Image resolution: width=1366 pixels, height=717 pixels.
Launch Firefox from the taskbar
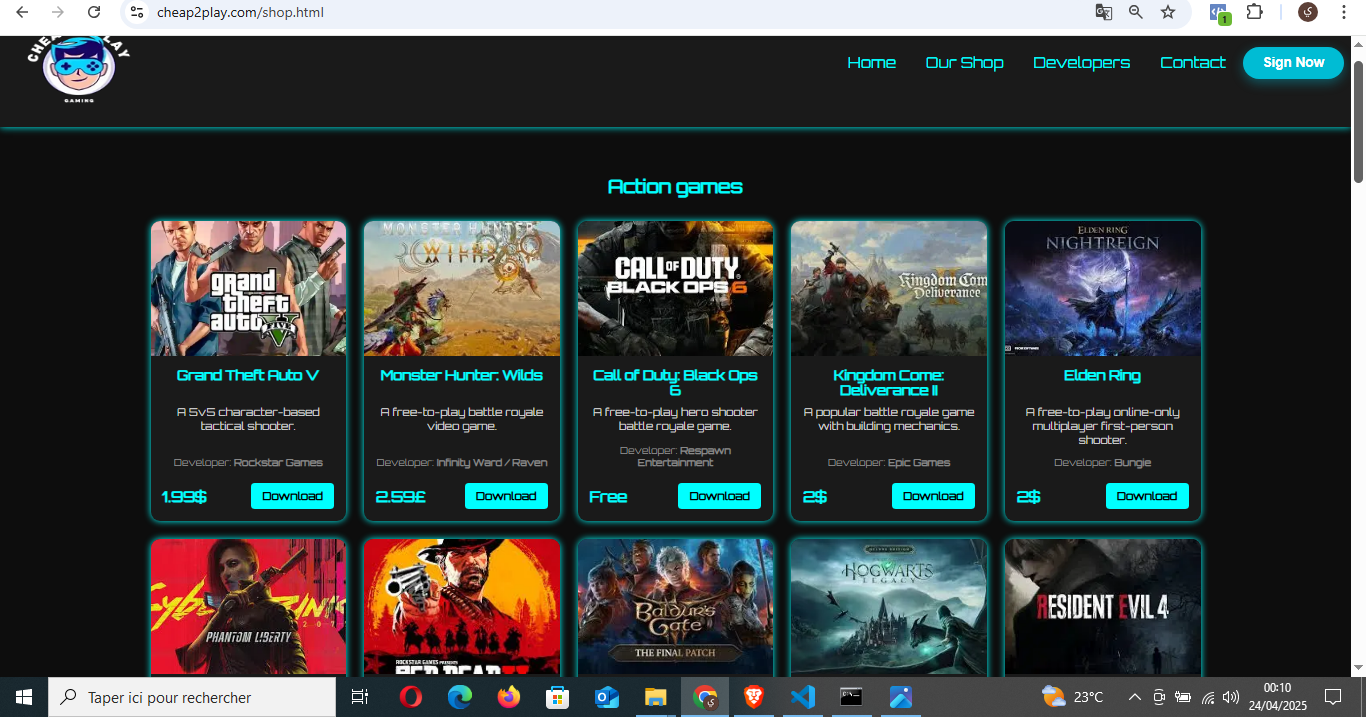509,697
